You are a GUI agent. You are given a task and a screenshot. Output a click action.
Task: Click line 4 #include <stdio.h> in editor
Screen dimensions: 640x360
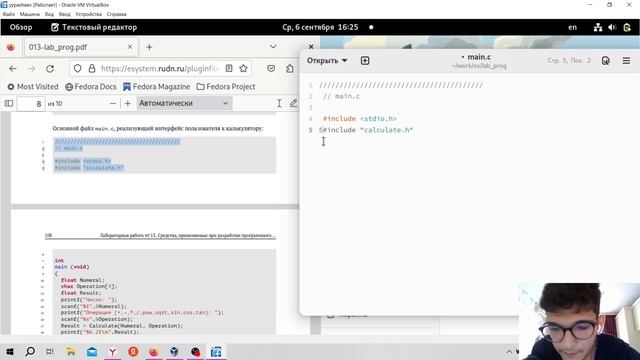[x=360, y=119]
